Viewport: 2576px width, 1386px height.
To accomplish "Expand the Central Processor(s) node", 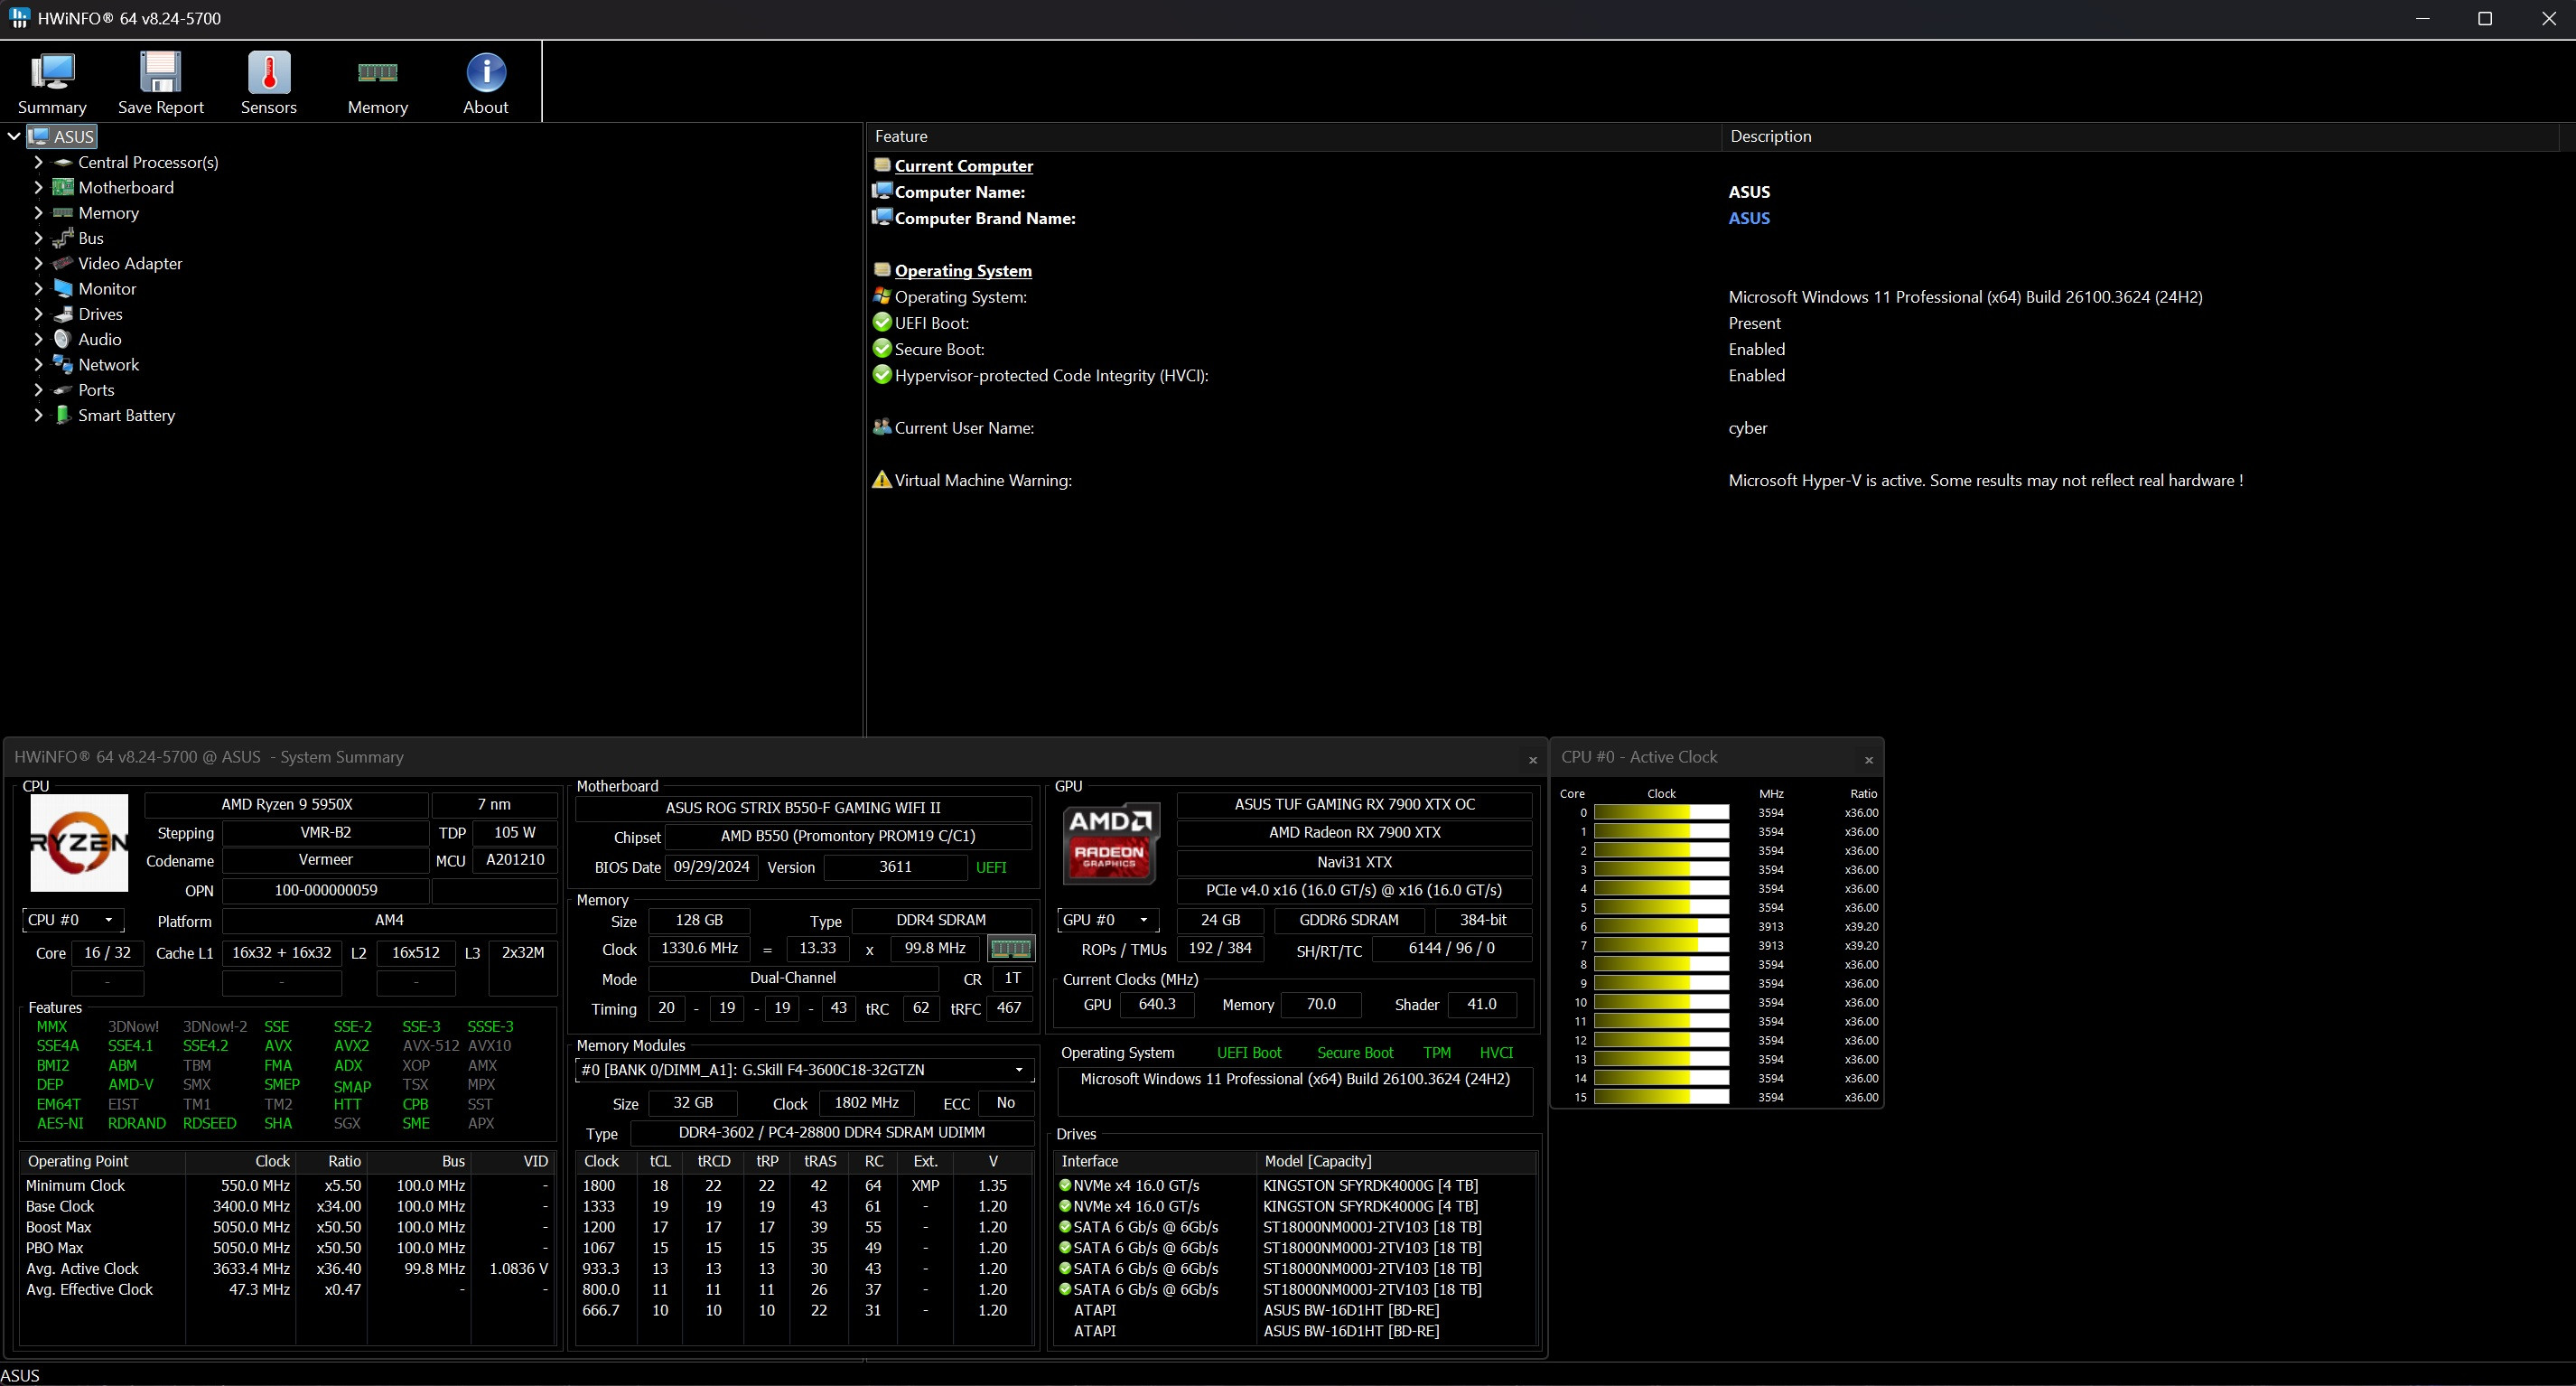I will 38,162.
